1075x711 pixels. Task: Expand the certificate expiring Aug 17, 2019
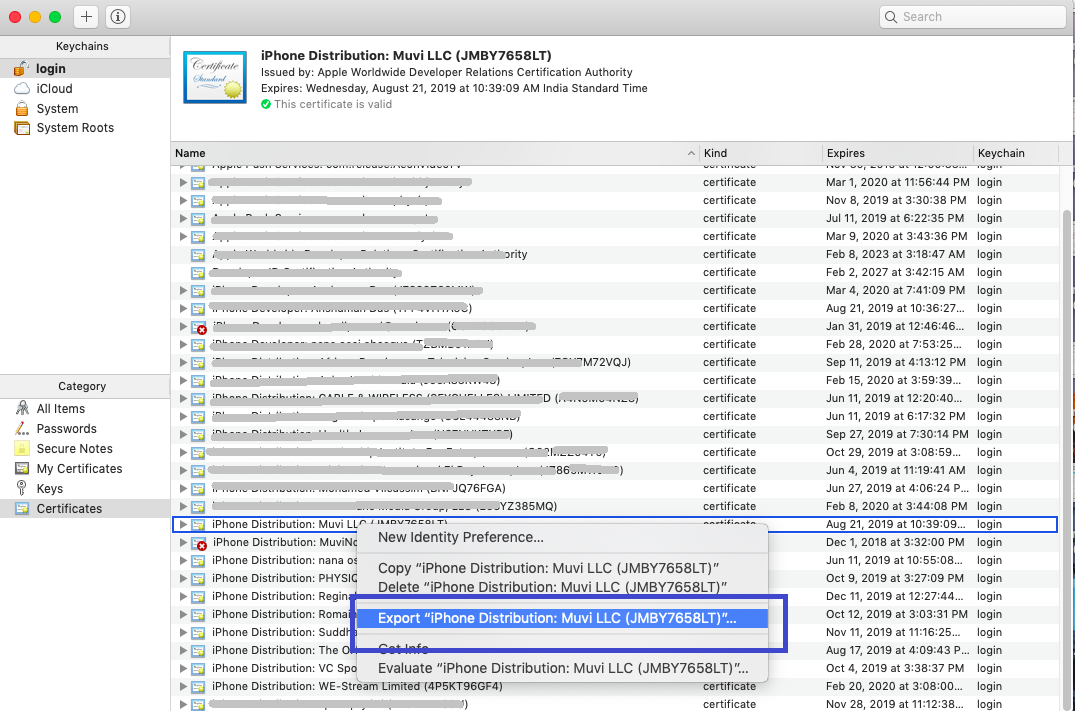pos(183,650)
